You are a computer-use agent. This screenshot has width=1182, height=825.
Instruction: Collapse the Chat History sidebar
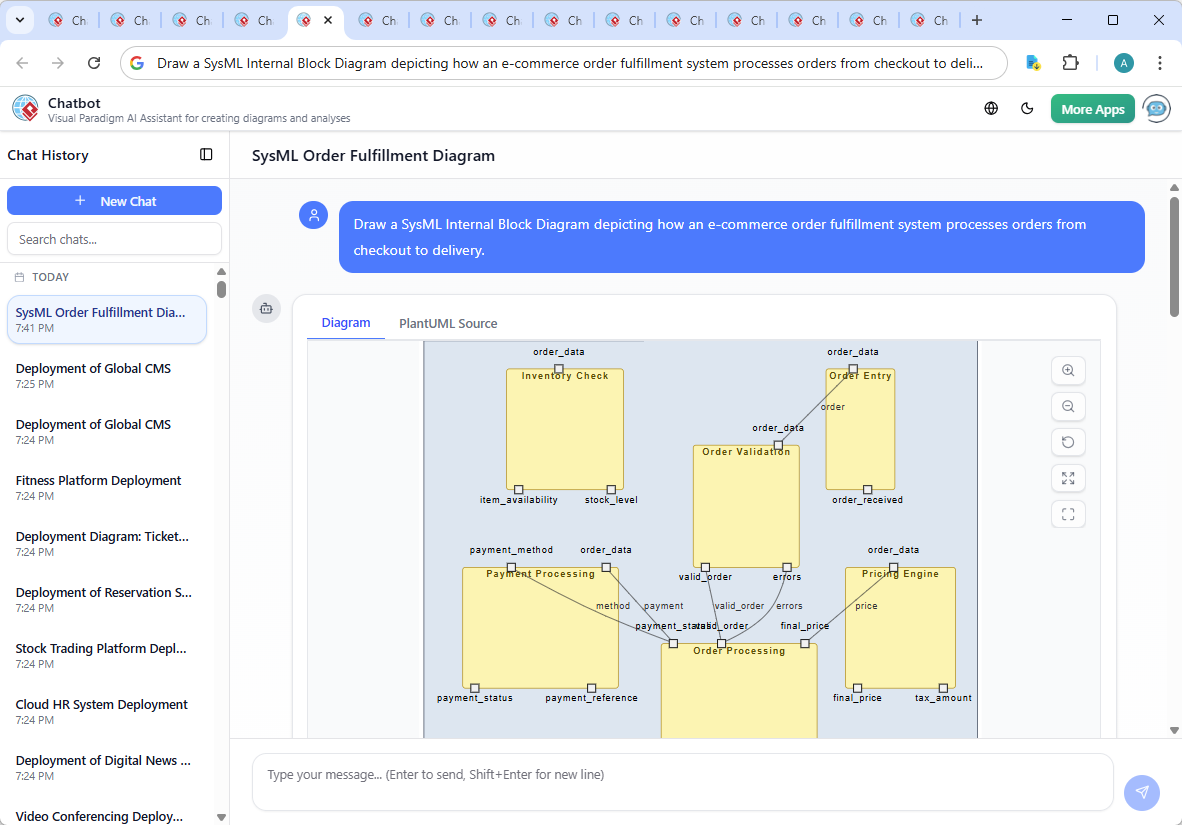point(206,154)
